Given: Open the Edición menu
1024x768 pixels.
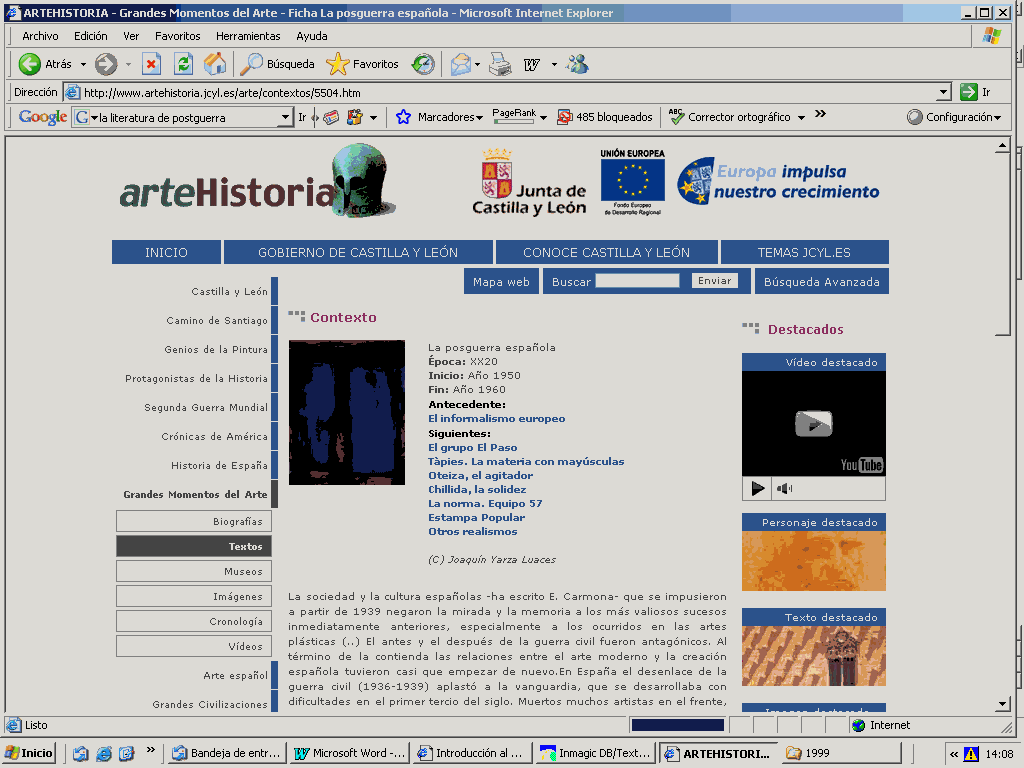Looking at the screenshot, I should (90, 36).
